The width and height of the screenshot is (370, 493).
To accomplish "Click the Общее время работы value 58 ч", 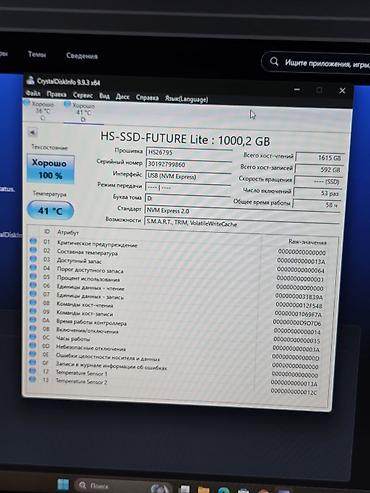I will click(x=316, y=205).
